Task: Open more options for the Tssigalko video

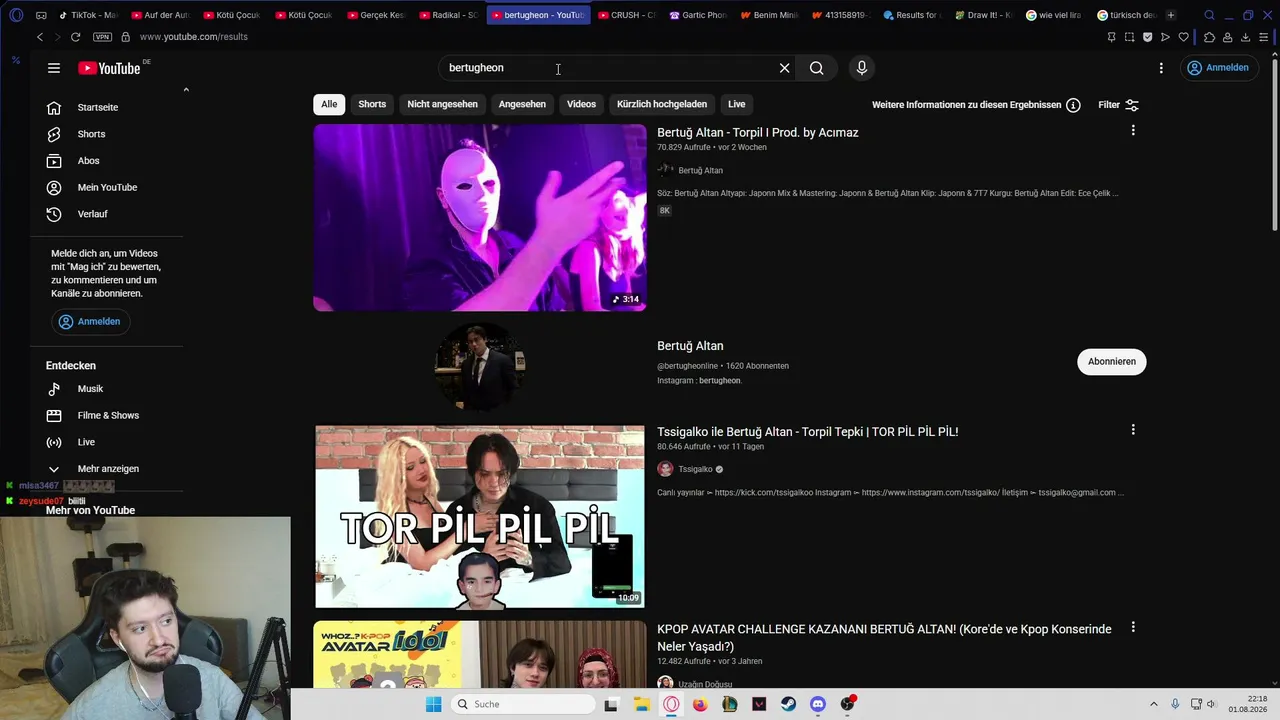Action: (1133, 430)
